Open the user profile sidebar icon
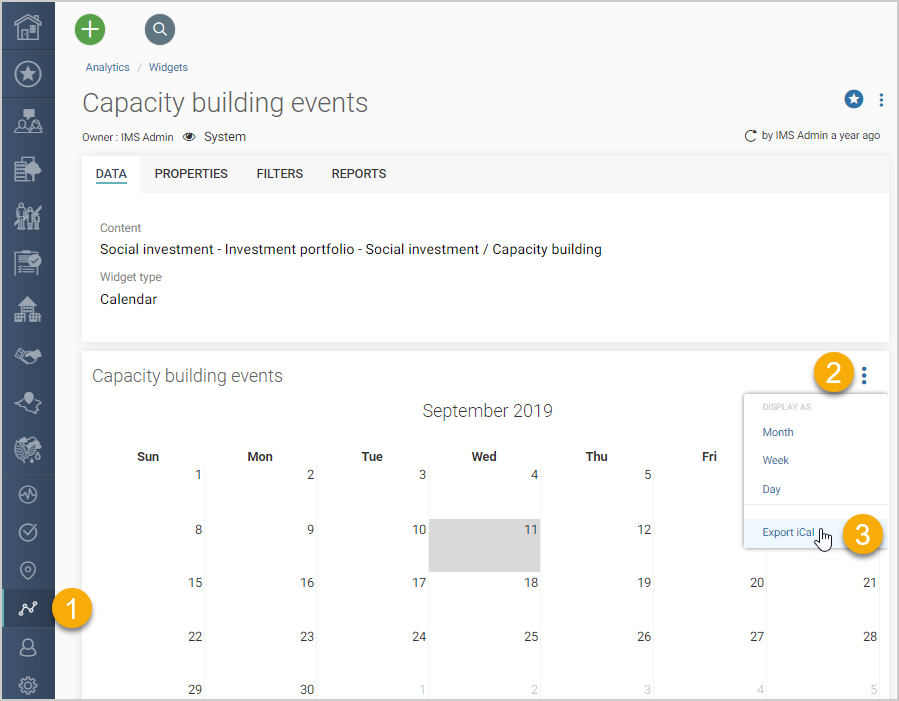The height and width of the screenshot is (701, 899). click(28, 648)
